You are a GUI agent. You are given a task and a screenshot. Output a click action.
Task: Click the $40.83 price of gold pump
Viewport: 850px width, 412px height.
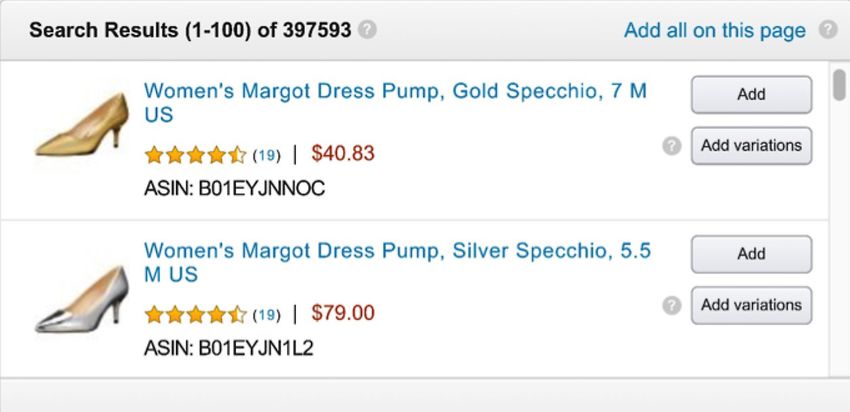343,153
